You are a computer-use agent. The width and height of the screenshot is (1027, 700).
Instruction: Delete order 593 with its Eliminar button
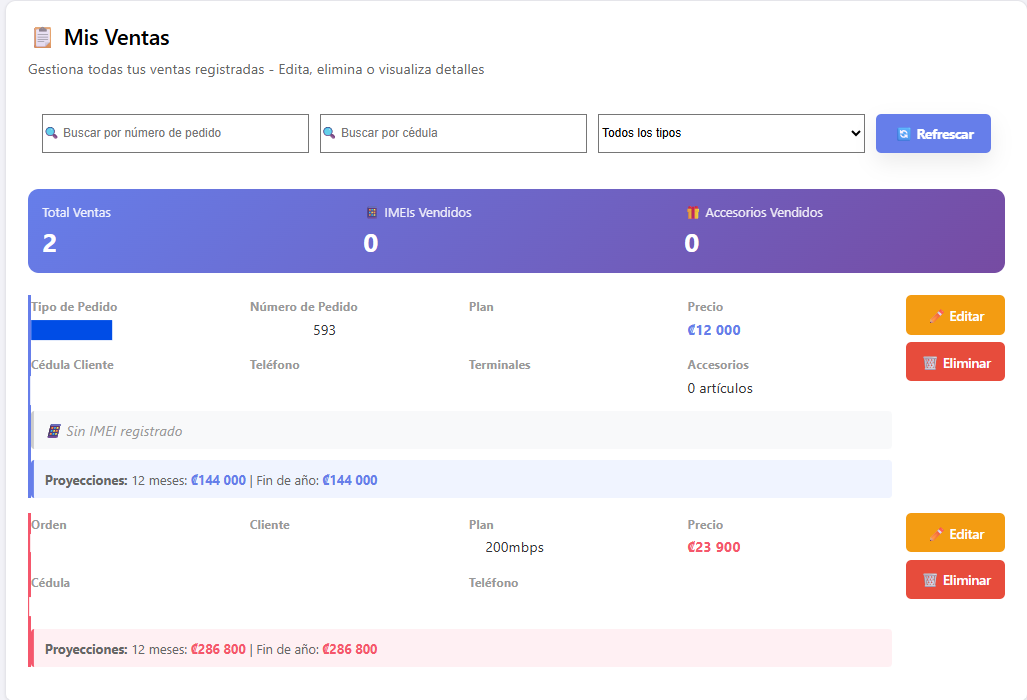(955, 362)
